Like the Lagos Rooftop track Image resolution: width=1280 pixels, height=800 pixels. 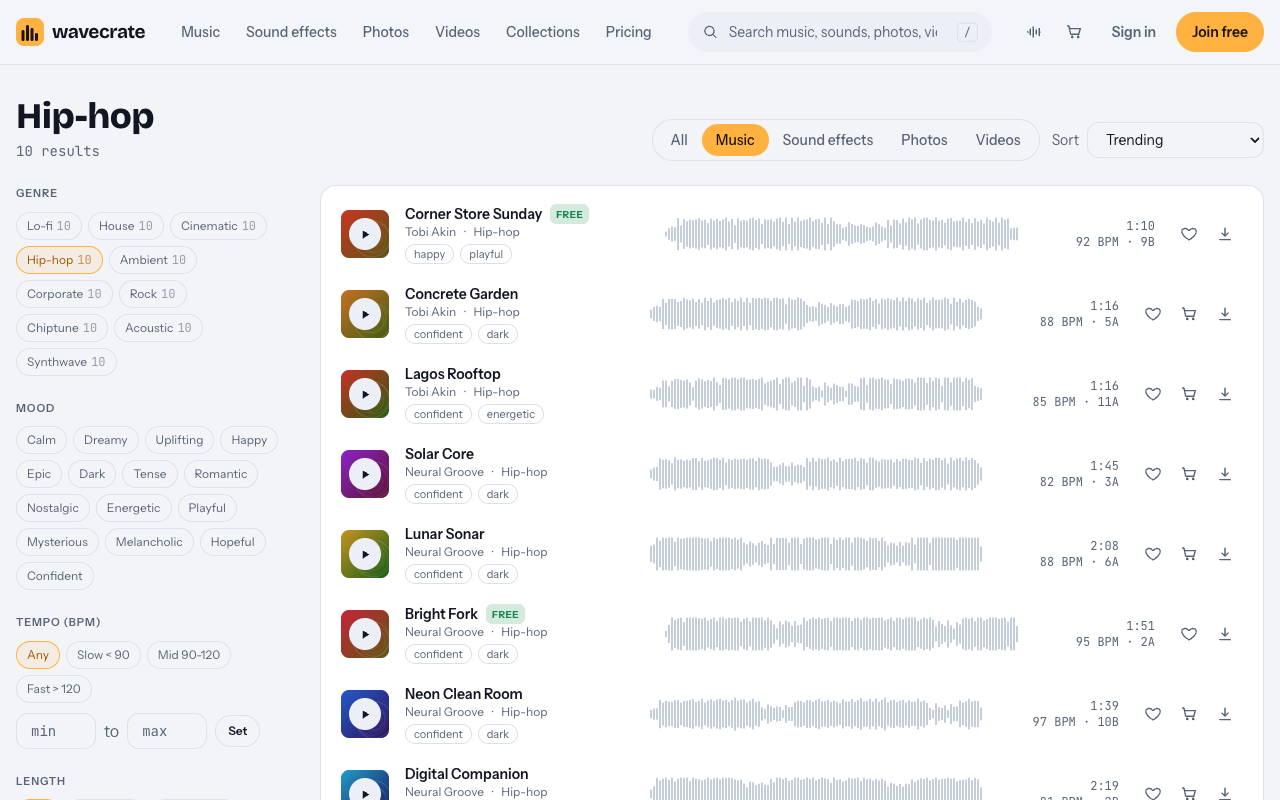[x=1153, y=394]
